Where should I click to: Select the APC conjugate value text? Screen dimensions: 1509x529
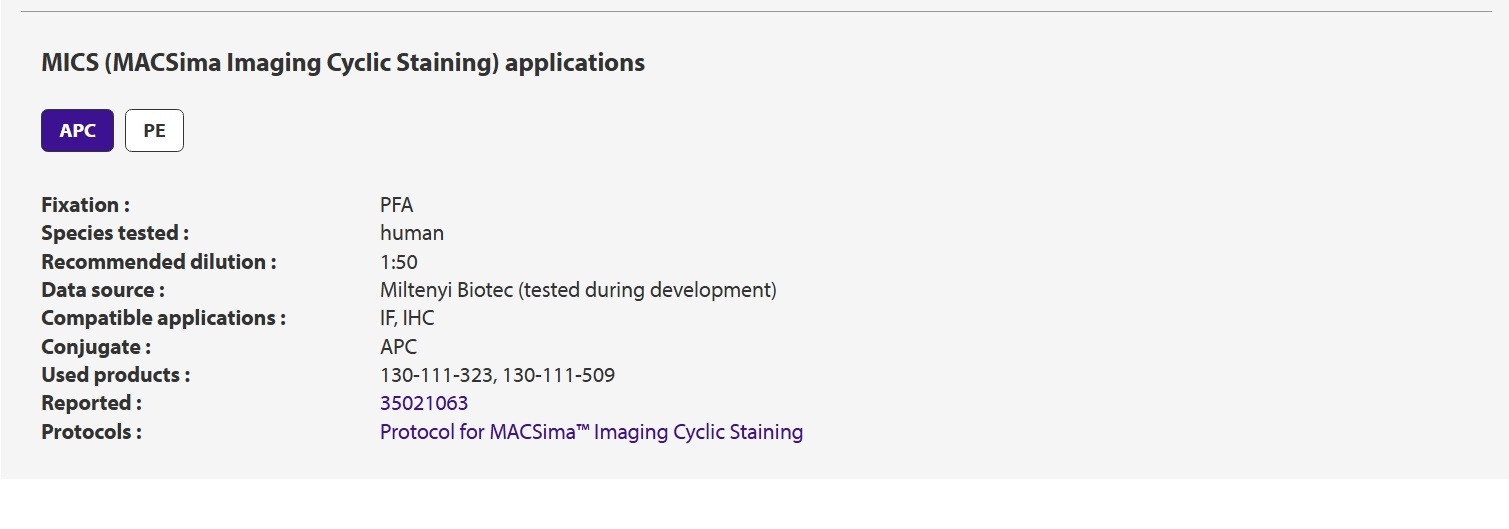pyautogui.click(x=399, y=347)
